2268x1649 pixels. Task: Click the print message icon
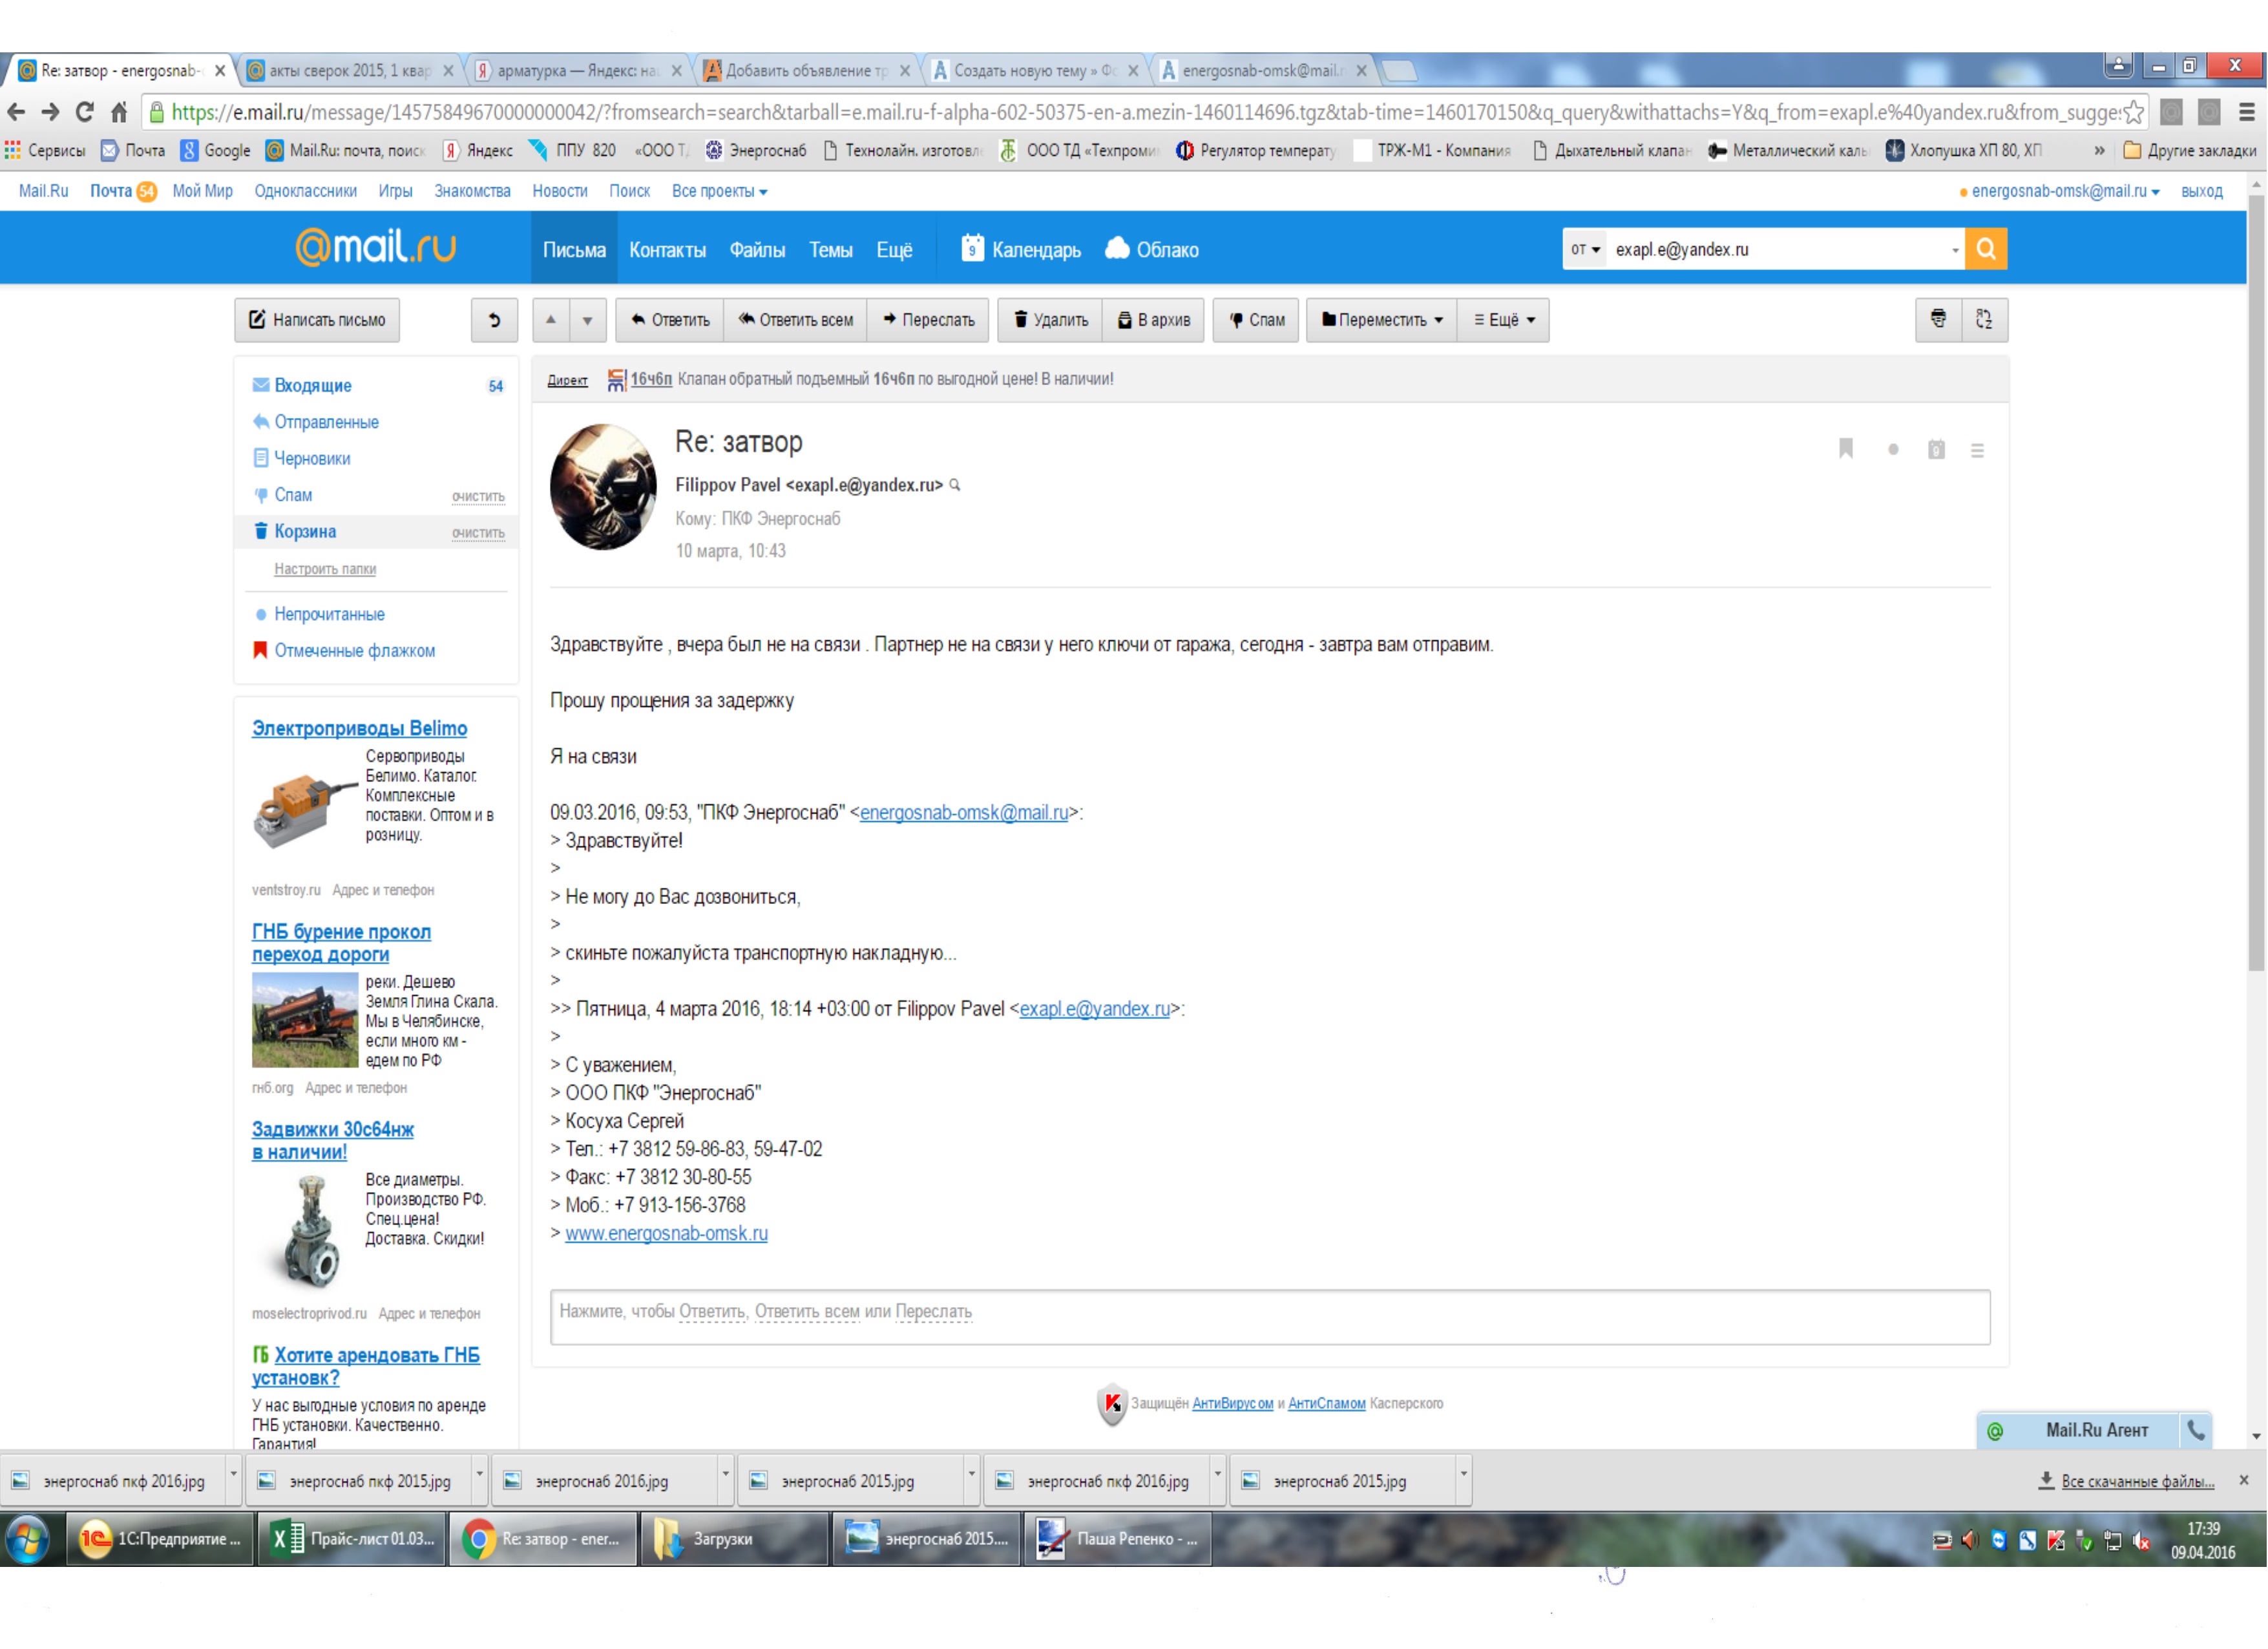point(1938,320)
